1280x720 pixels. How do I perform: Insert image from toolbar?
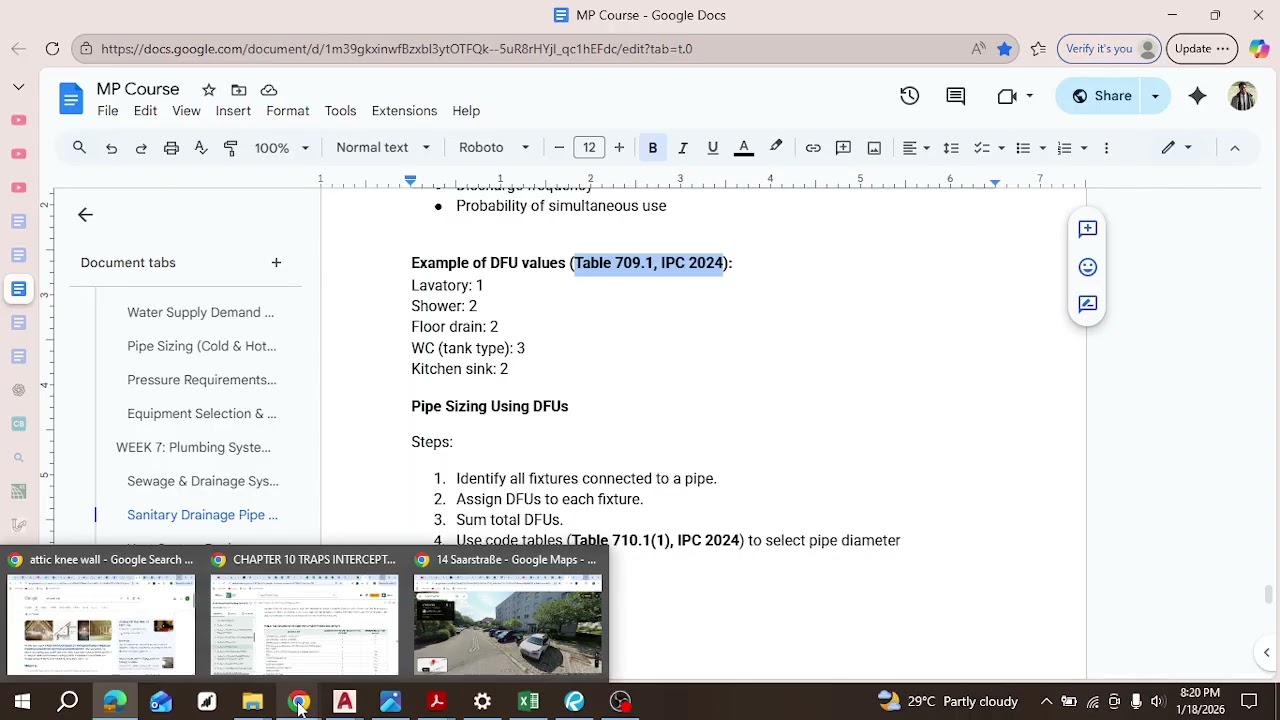(x=874, y=148)
